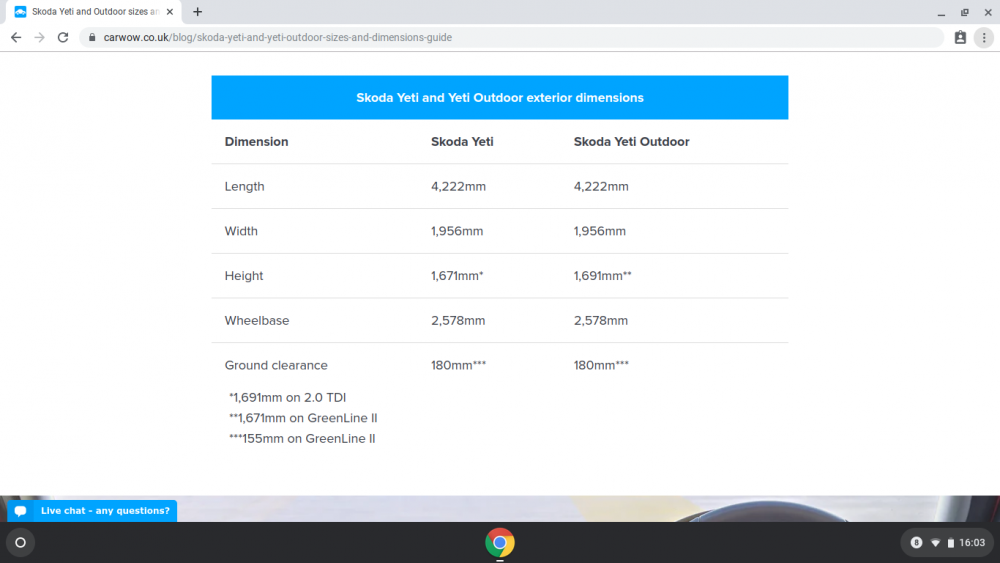Image resolution: width=1000 pixels, height=563 pixels.
Task: Go back to the previous page
Action: pyautogui.click(x=16, y=38)
